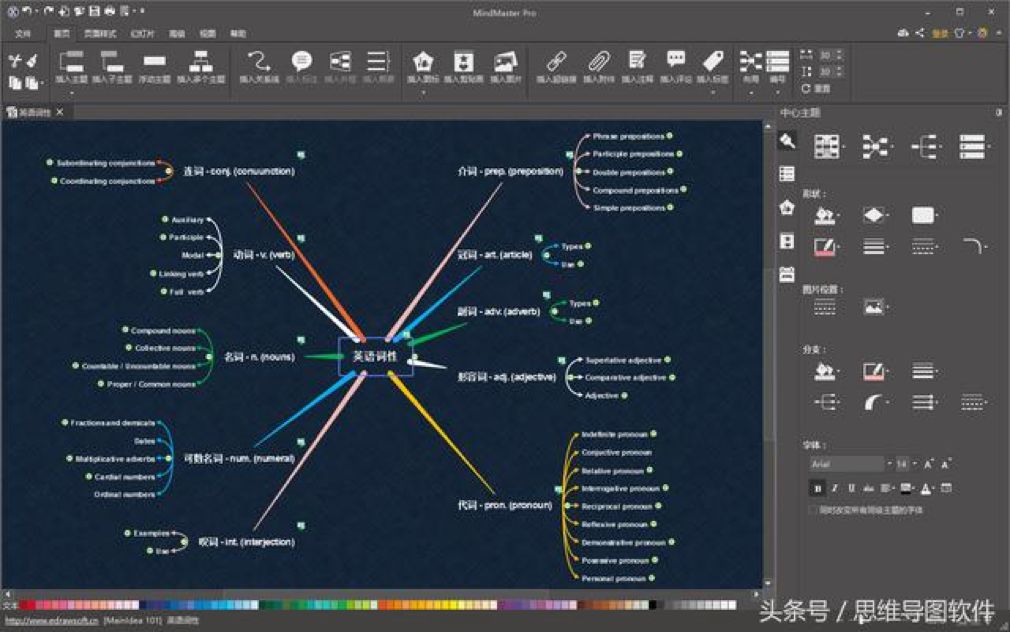Image resolution: width=1010 pixels, height=632 pixels.
Task: Click the Decrease font size icon
Action: 945,464
